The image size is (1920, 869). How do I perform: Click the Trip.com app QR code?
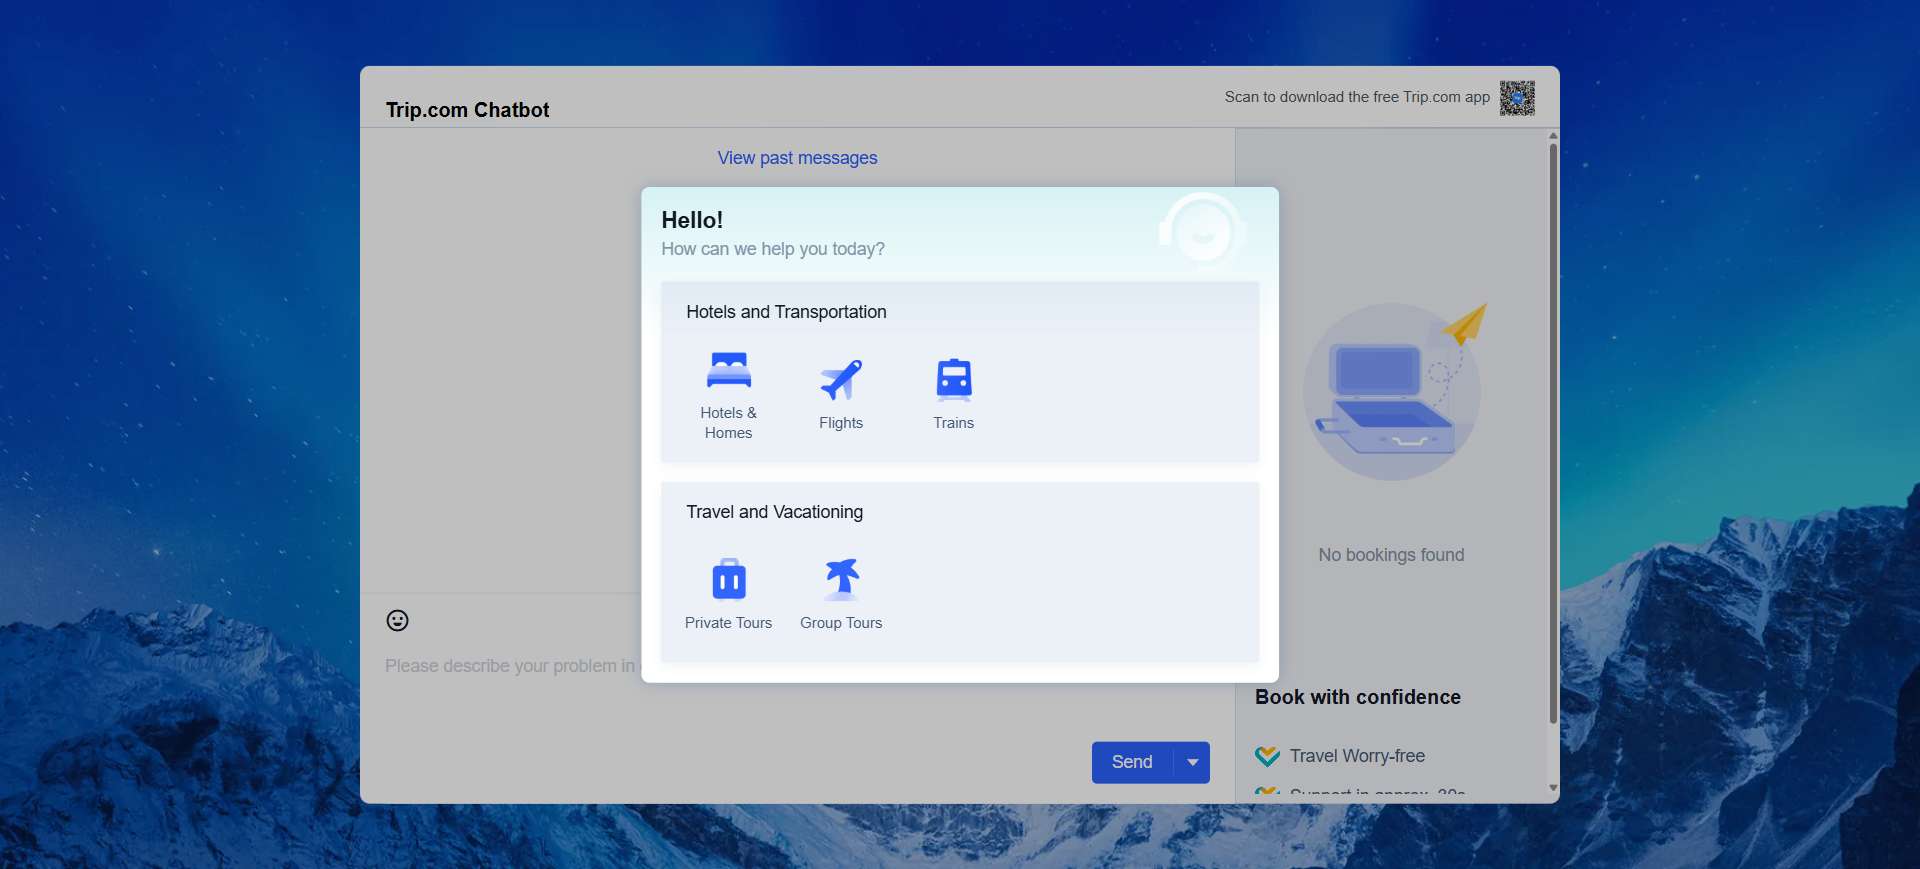point(1516,98)
